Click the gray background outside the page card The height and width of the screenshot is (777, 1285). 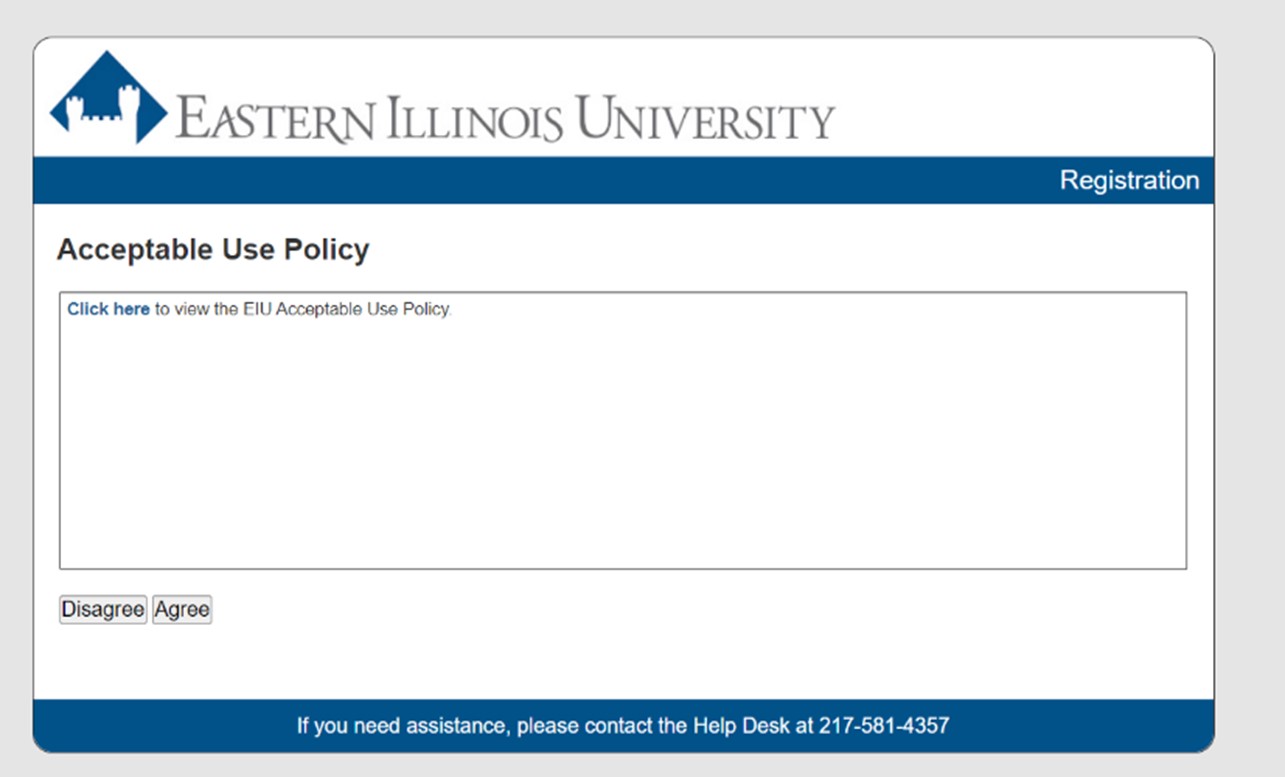[x=1250, y=400]
